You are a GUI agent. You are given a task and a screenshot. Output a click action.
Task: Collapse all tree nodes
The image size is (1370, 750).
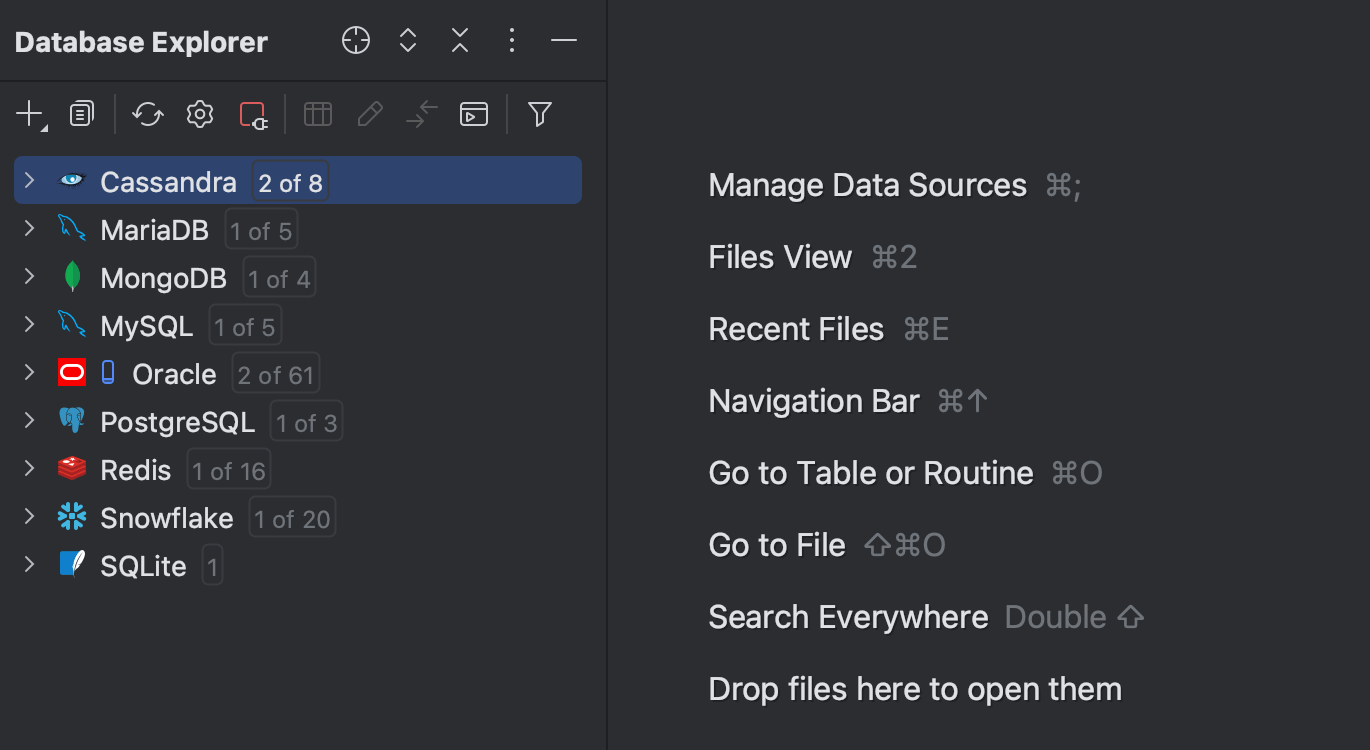pos(459,40)
